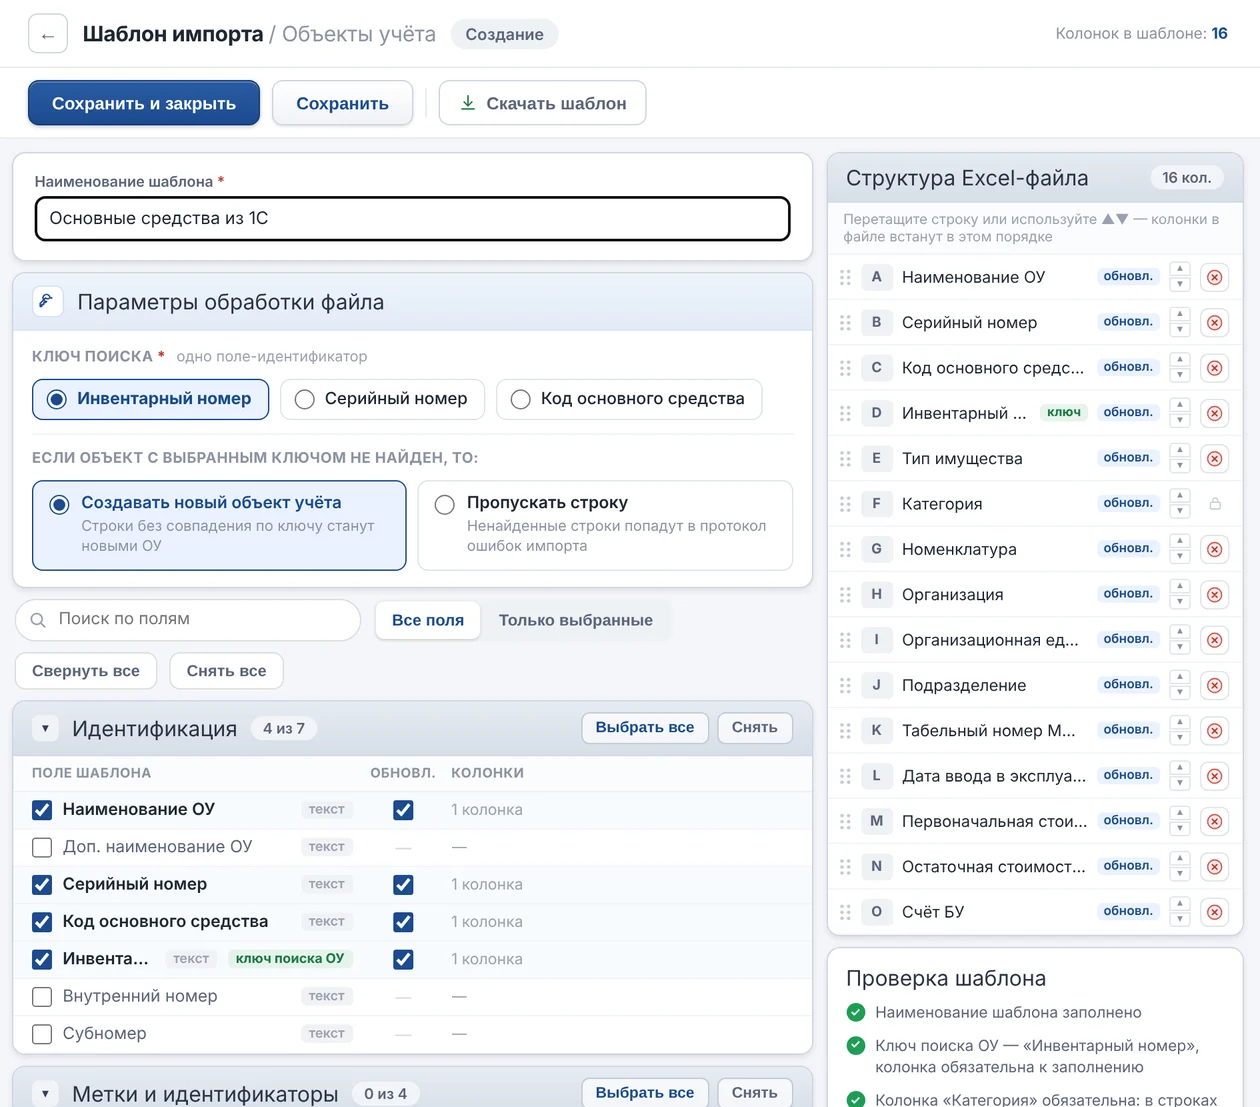Download the template with Скачать шаблон
Viewport: 1260px width, 1107px height.
pyautogui.click(x=542, y=103)
